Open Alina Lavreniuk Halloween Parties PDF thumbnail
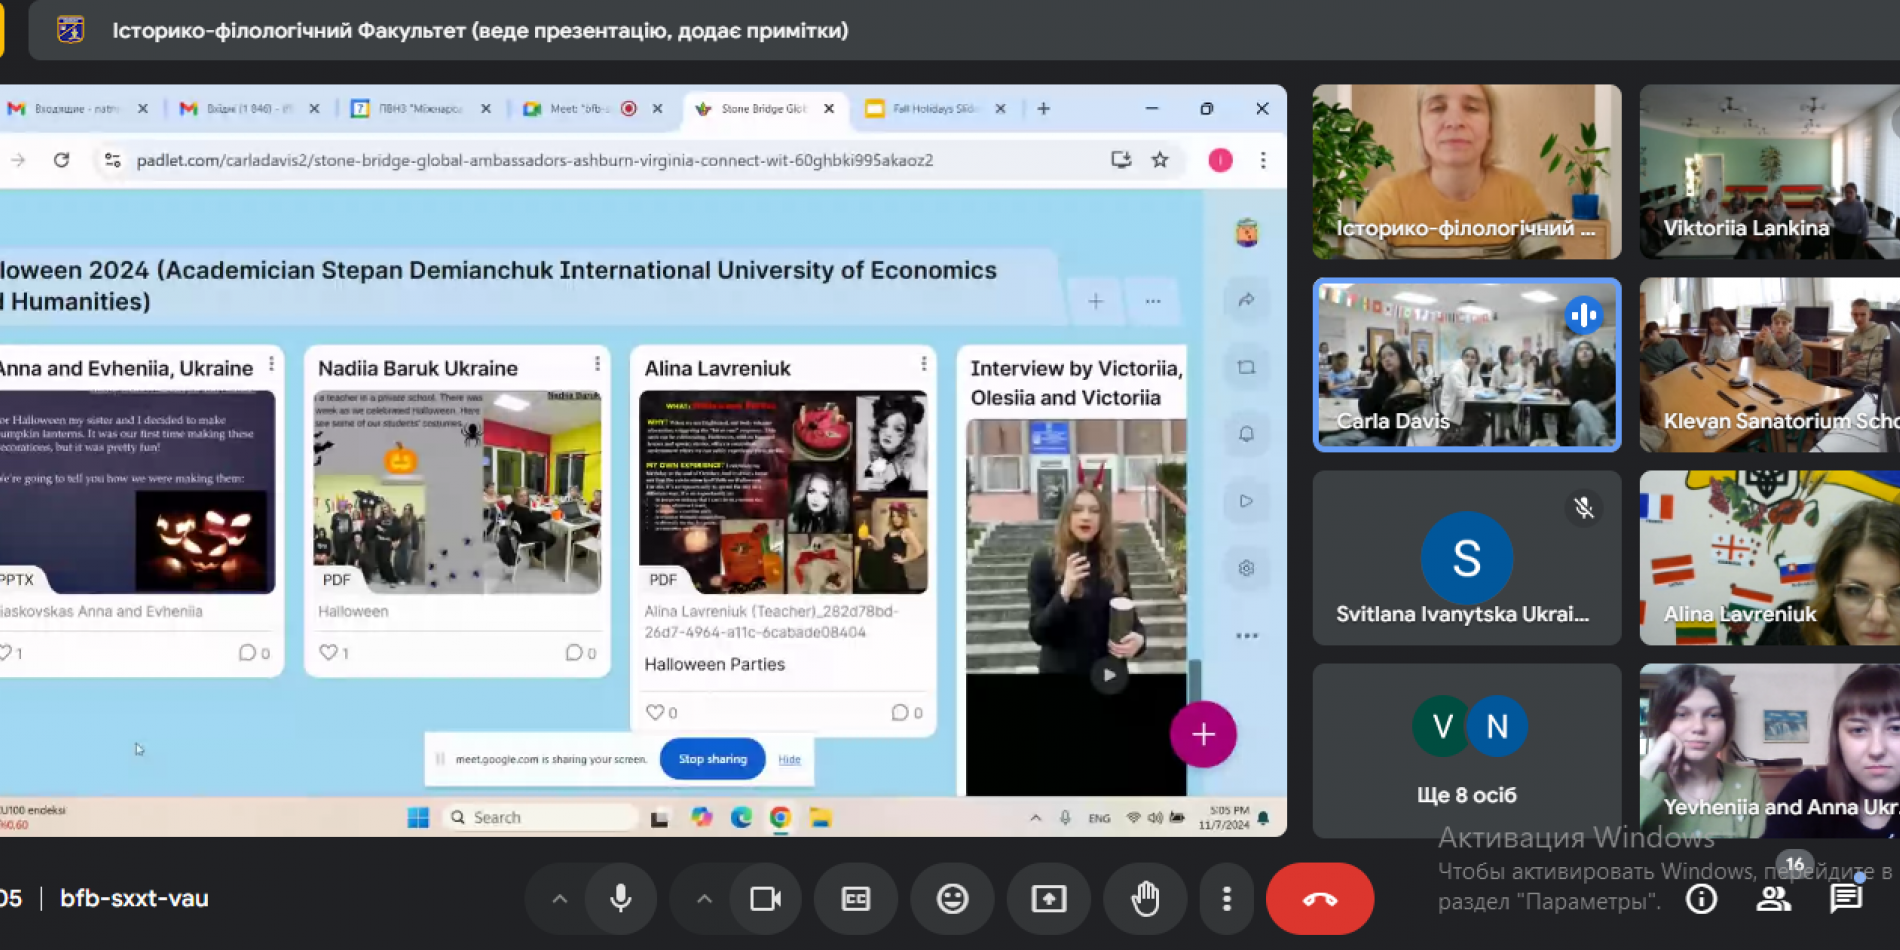The image size is (1900, 950). tap(783, 492)
